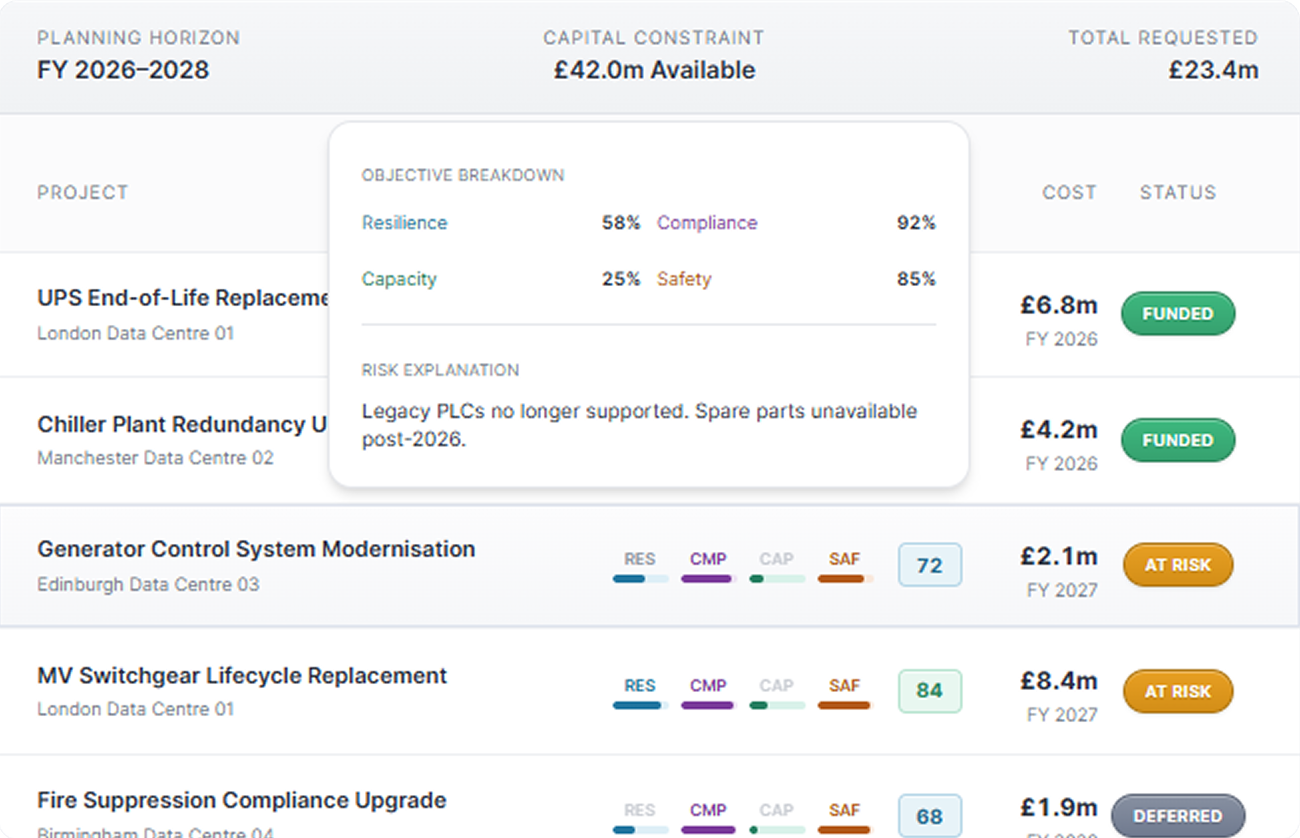Image resolution: width=1300 pixels, height=838 pixels.
Task: Select score 72 badge on Generator Control row
Action: pos(929,565)
